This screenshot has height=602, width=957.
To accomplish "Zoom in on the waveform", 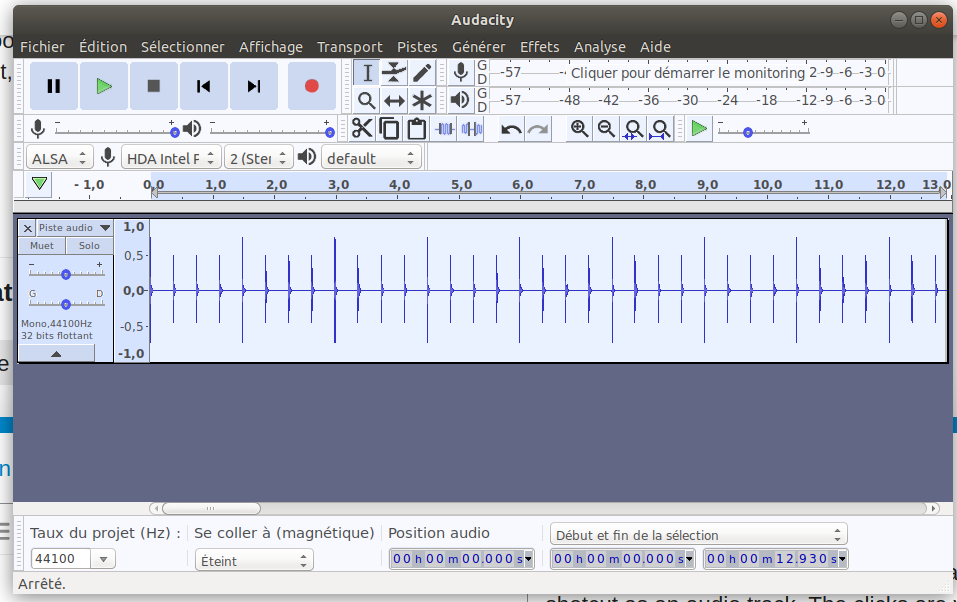I will click(x=579, y=129).
